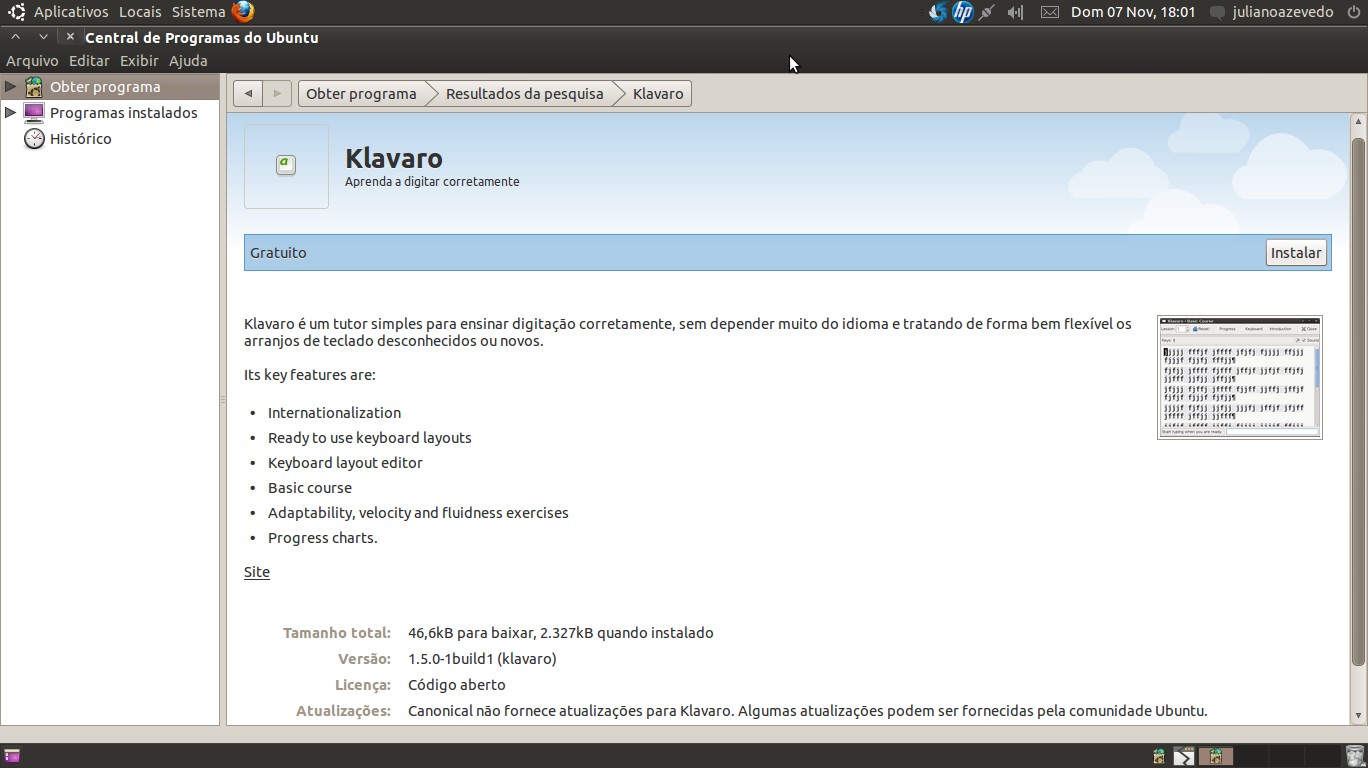The height and width of the screenshot is (768, 1368).
Task: Click 'Aprenda a digitar corretamente' subtitle
Action: (432, 182)
